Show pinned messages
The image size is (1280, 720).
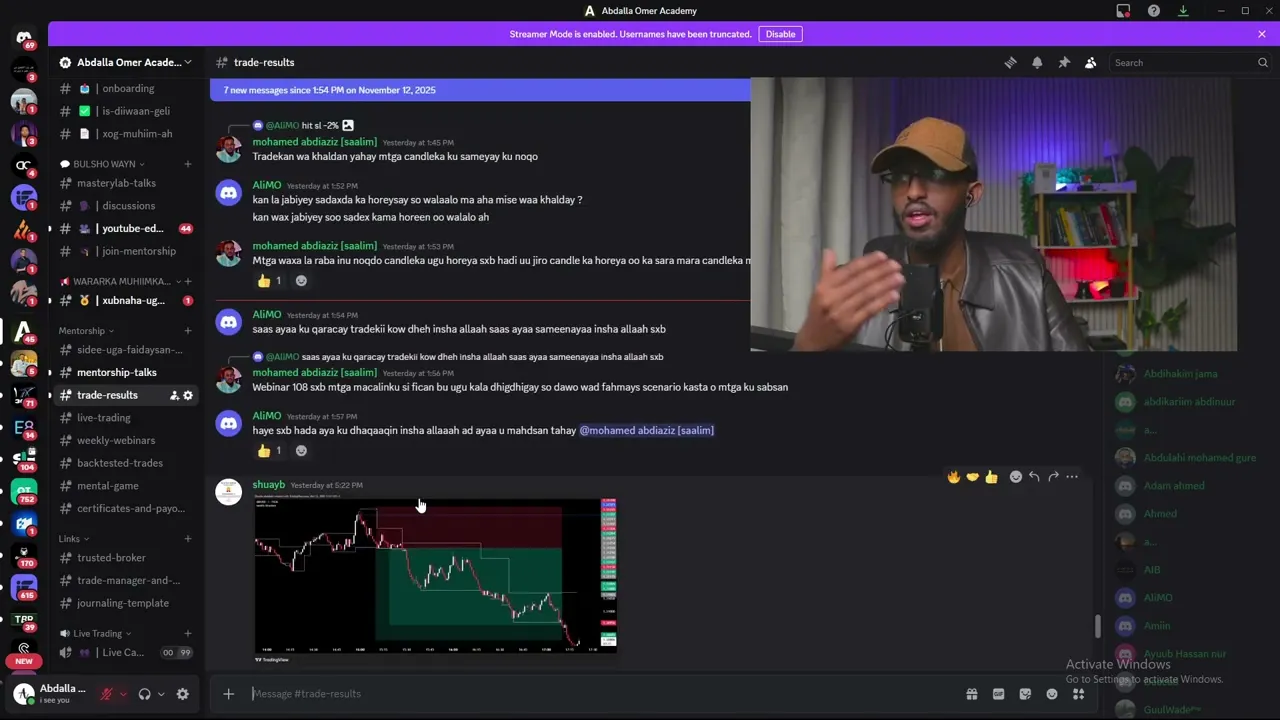pyautogui.click(x=1064, y=62)
